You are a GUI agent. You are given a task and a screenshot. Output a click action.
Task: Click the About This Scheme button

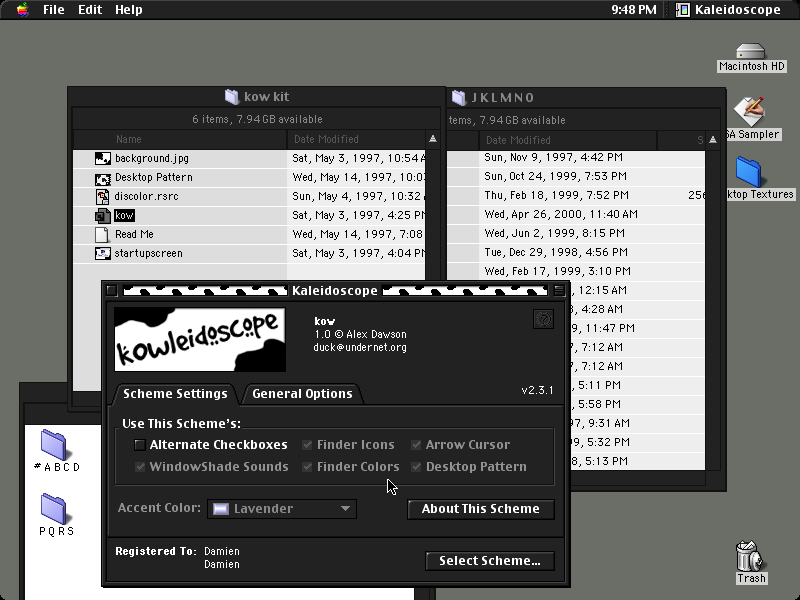[481, 509]
